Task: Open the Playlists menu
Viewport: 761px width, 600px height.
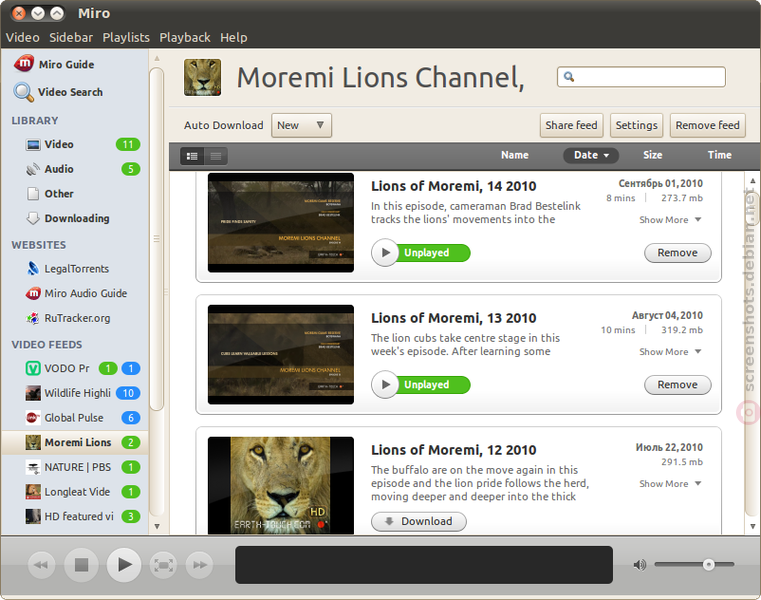Action: click(126, 37)
